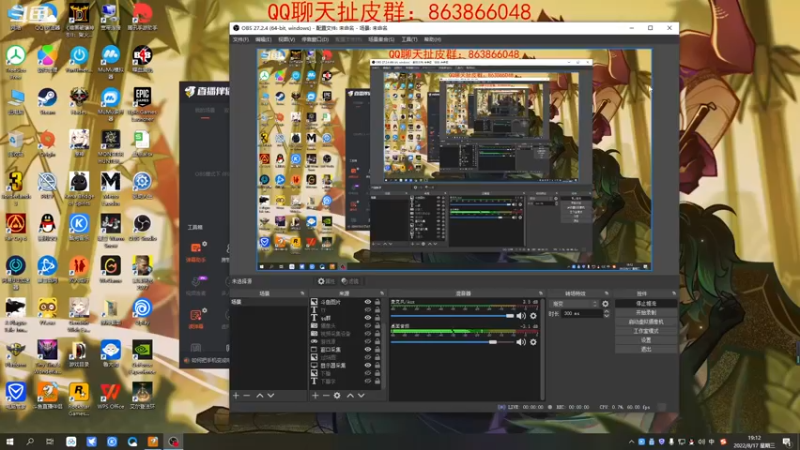Open WPS Office desktop icon

pyautogui.click(x=111, y=396)
